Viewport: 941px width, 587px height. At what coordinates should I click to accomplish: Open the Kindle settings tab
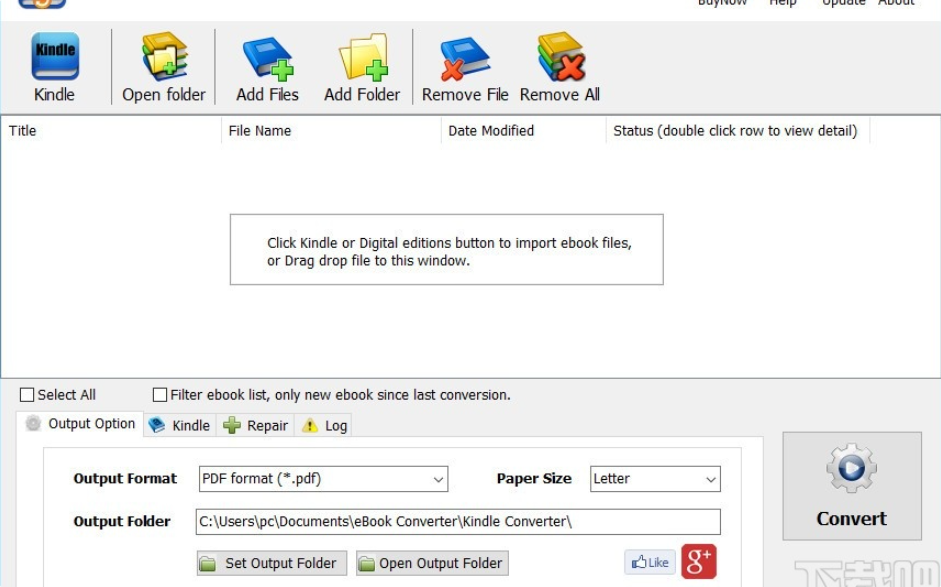pos(179,425)
